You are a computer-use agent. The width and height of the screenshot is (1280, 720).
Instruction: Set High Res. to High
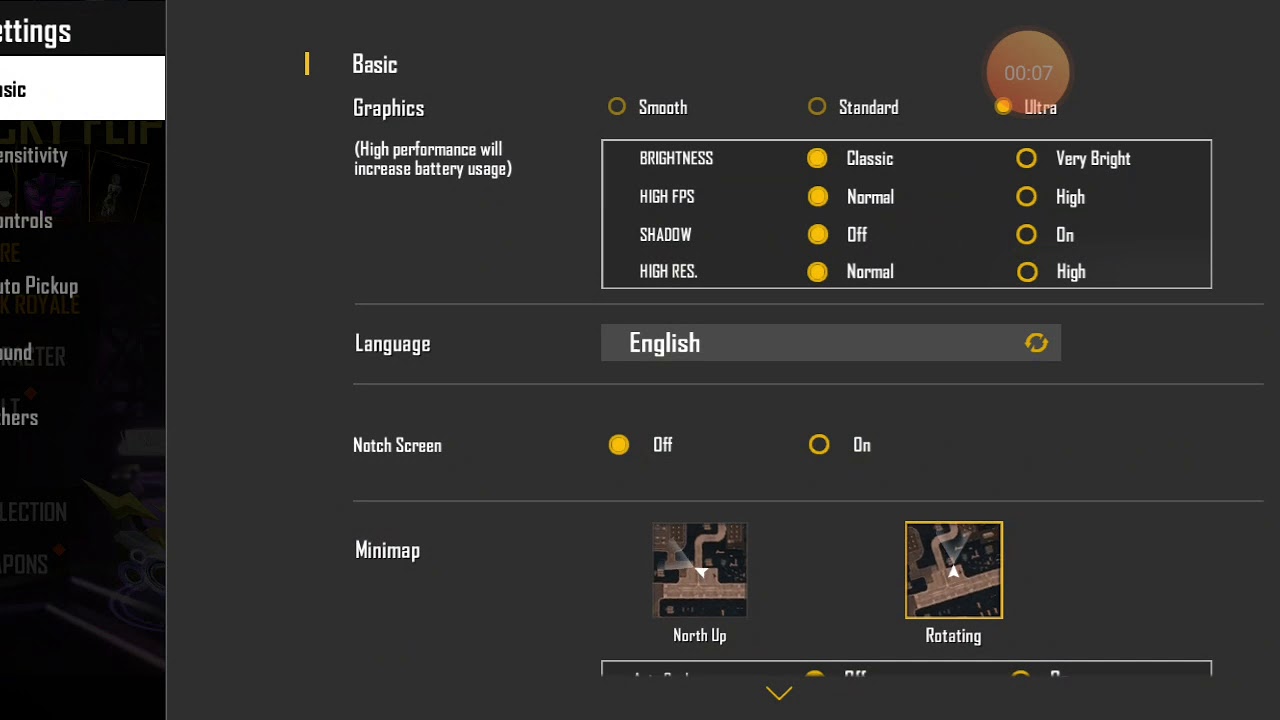[x=1026, y=272]
